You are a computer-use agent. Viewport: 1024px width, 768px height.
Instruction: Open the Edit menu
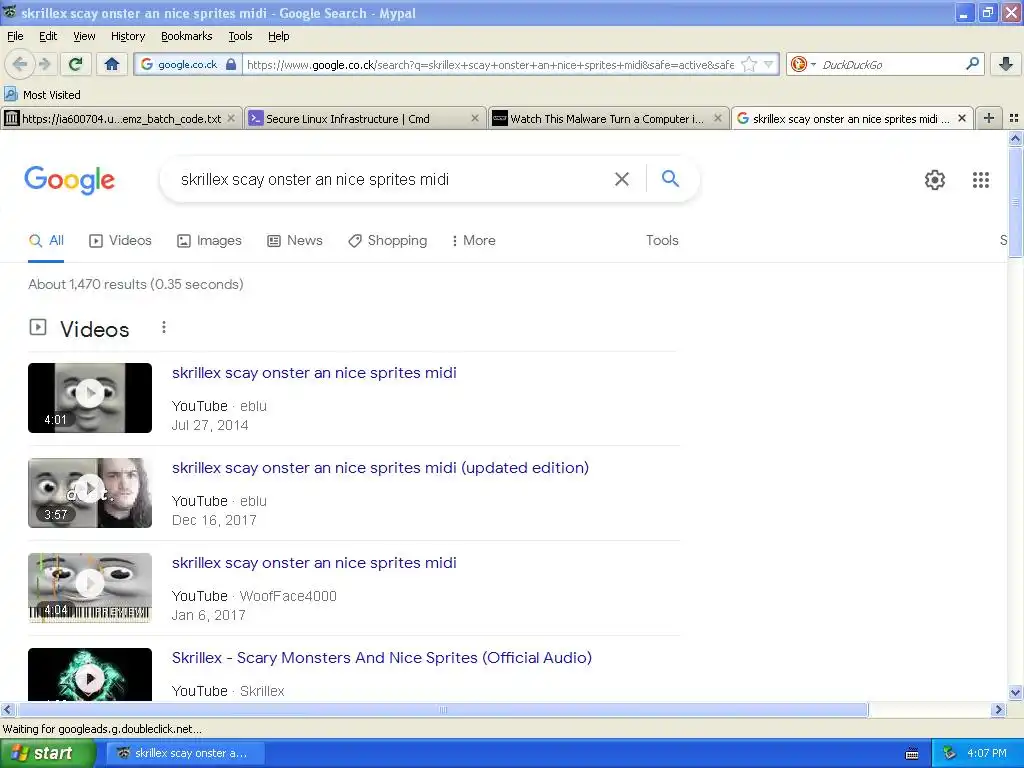[48, 36]
